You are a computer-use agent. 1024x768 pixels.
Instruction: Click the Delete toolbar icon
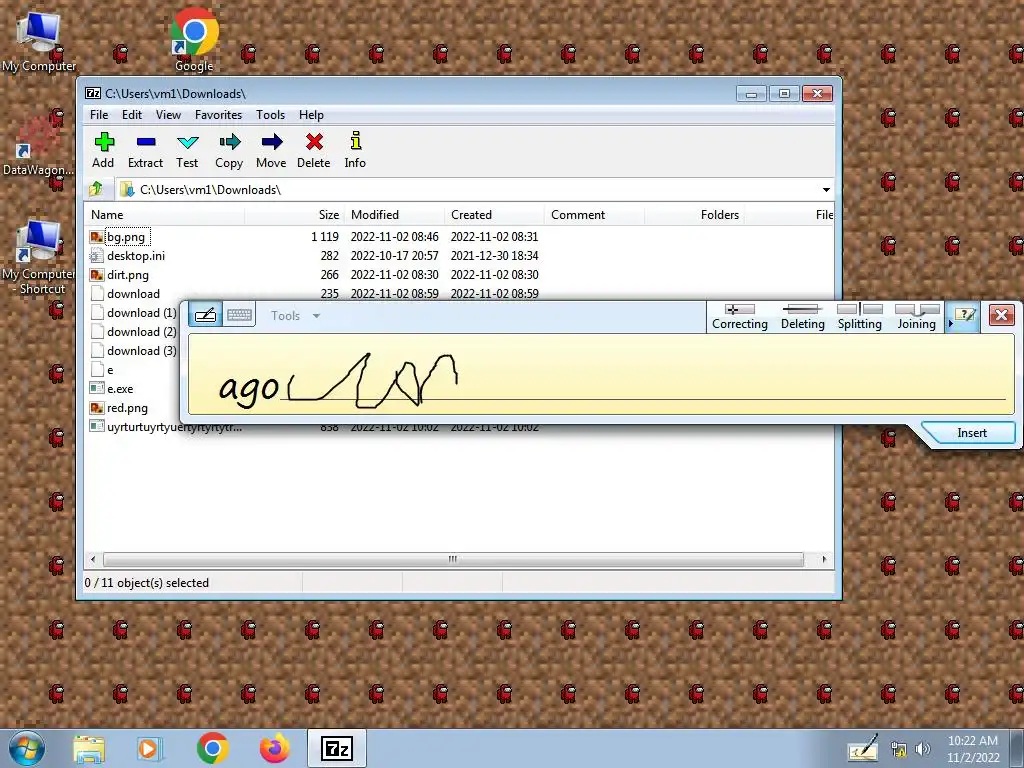click(313, 150)
